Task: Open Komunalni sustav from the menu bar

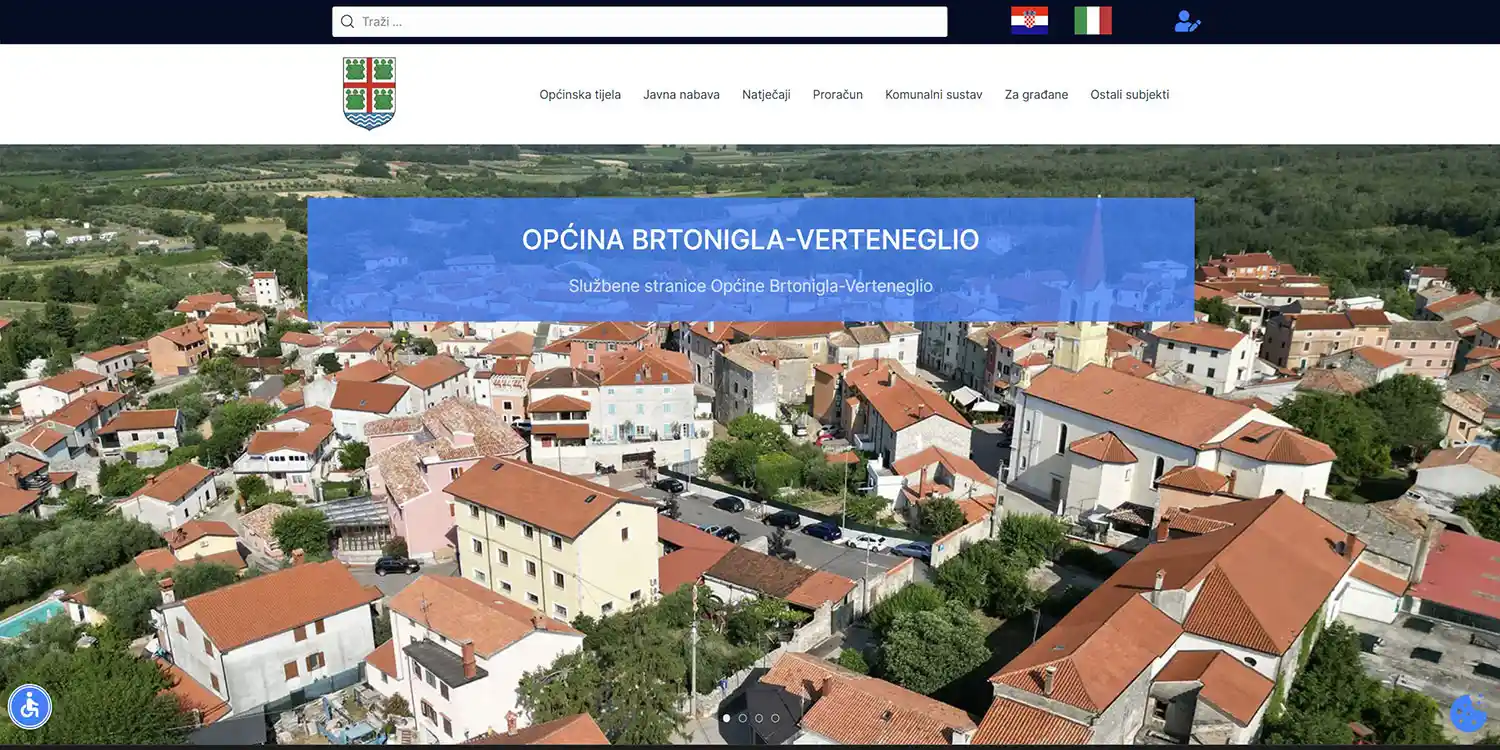Action: [x=933, y=94]
